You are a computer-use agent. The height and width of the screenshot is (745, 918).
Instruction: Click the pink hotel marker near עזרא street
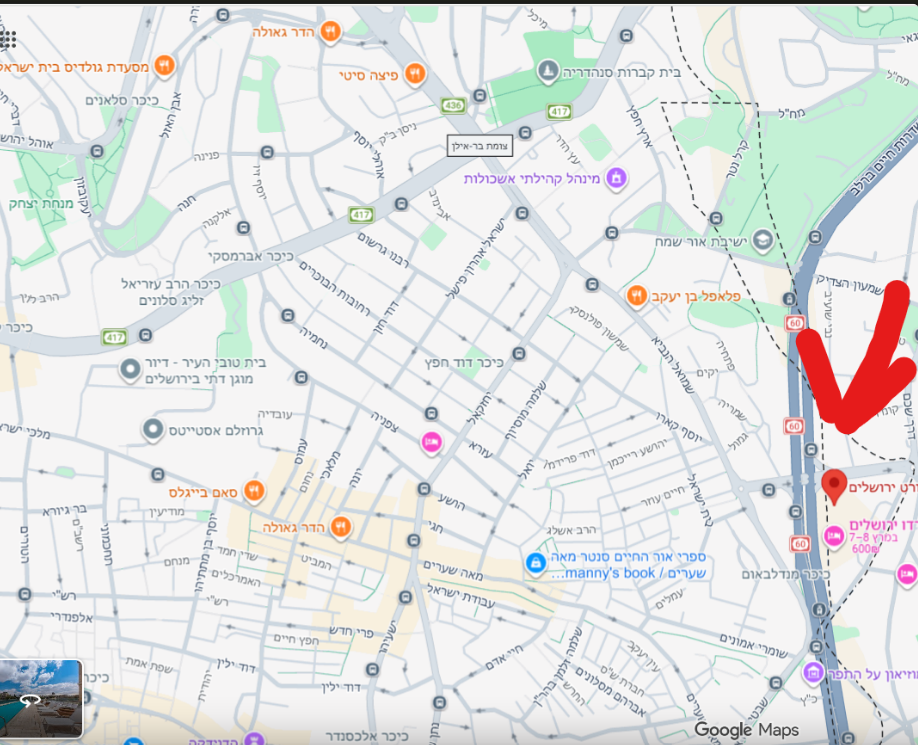point(431,442)
